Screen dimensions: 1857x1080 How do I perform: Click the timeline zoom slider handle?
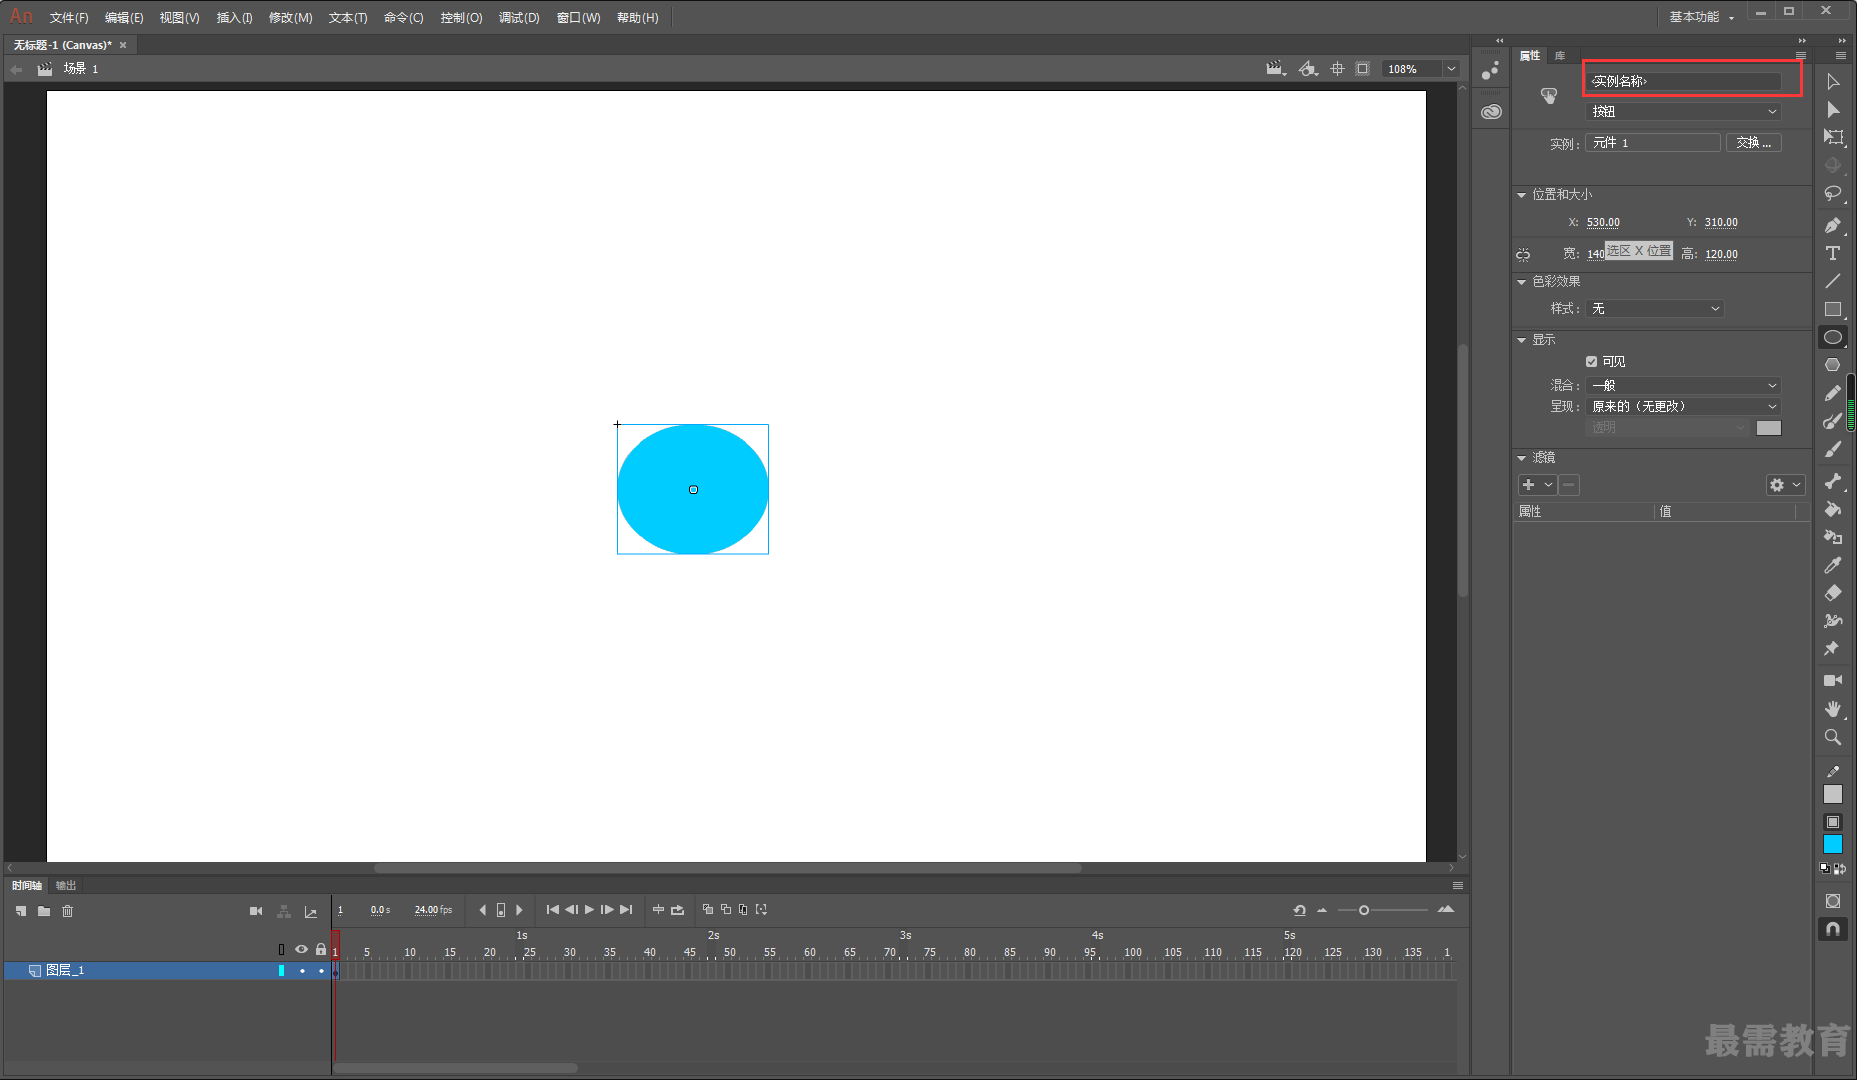click(x=1363, y=910)
